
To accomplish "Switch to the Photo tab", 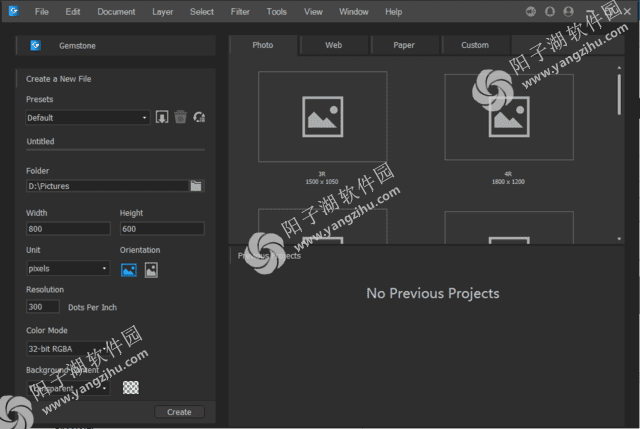I will [x=263, y=45].
